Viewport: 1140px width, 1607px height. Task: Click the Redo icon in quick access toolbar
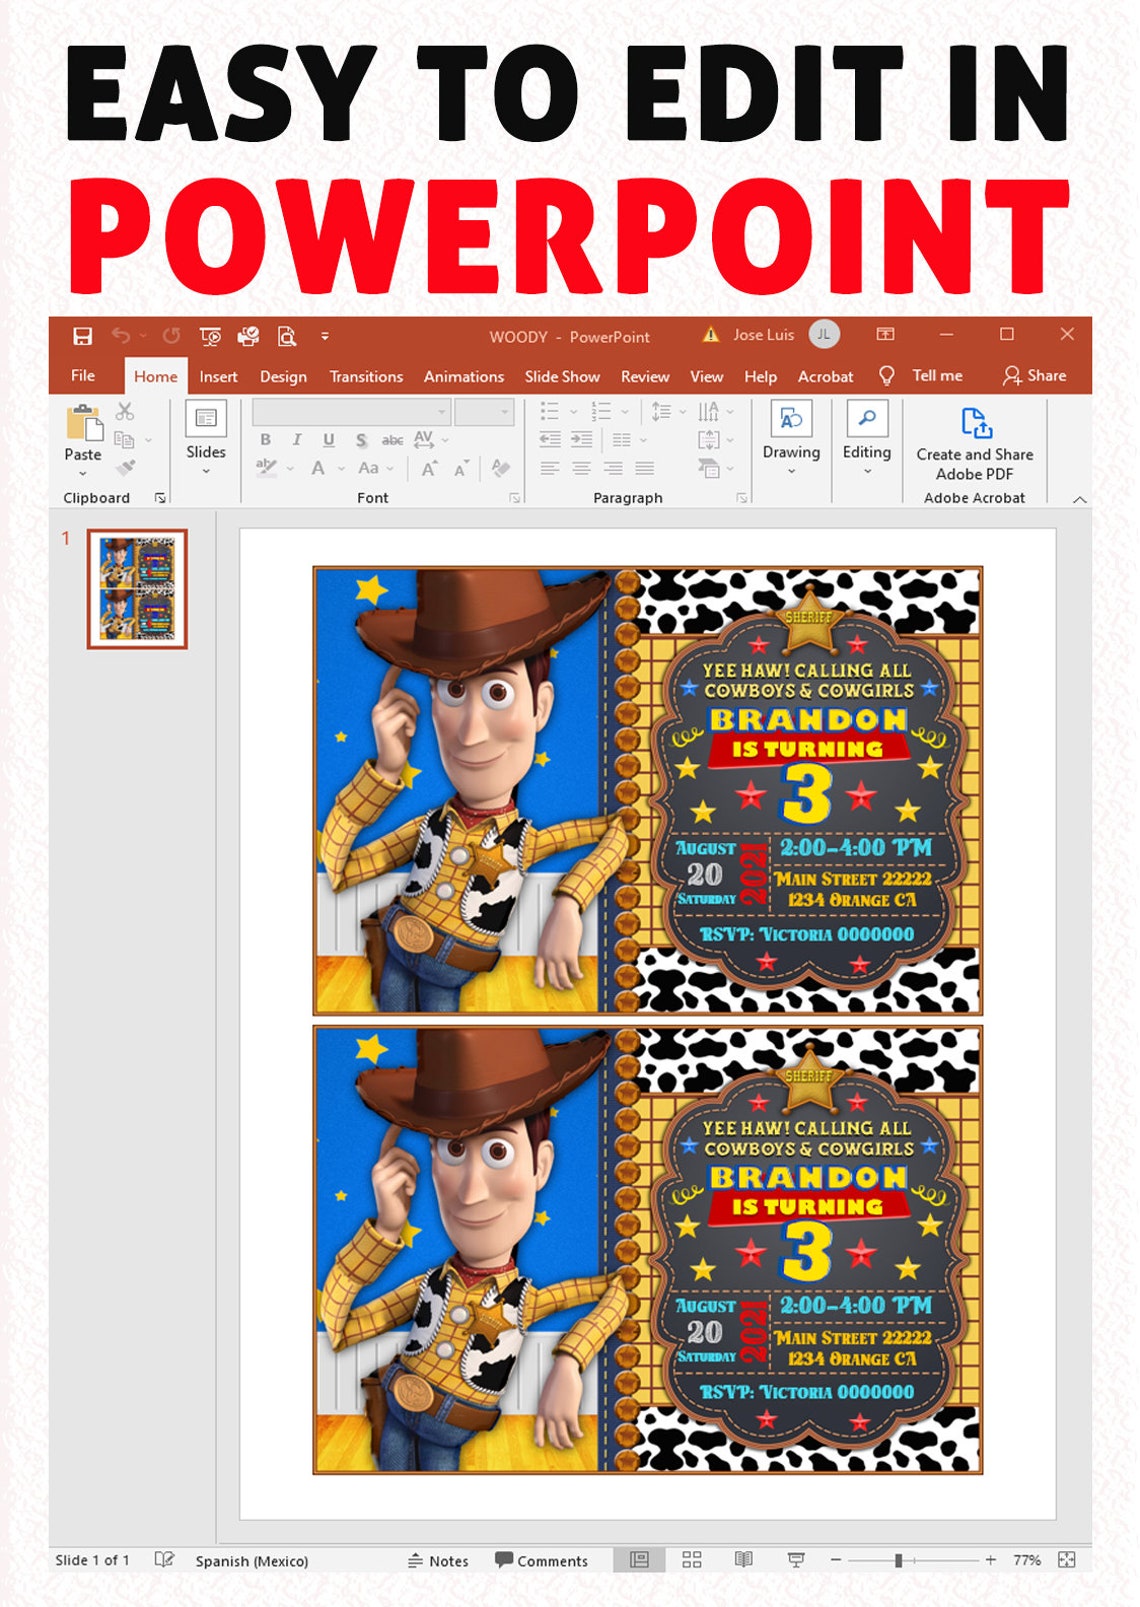coord(171,336)
